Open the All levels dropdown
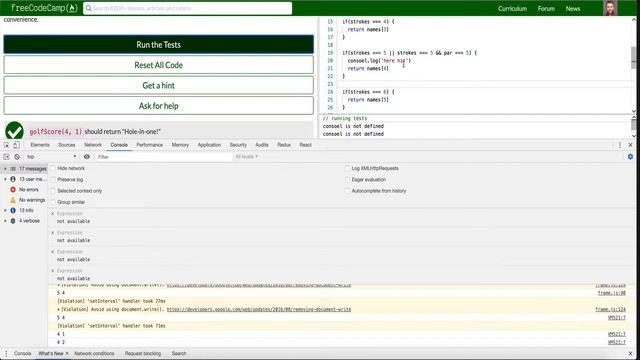The height and width of the screenshot is (360, 640). (247, 157)
